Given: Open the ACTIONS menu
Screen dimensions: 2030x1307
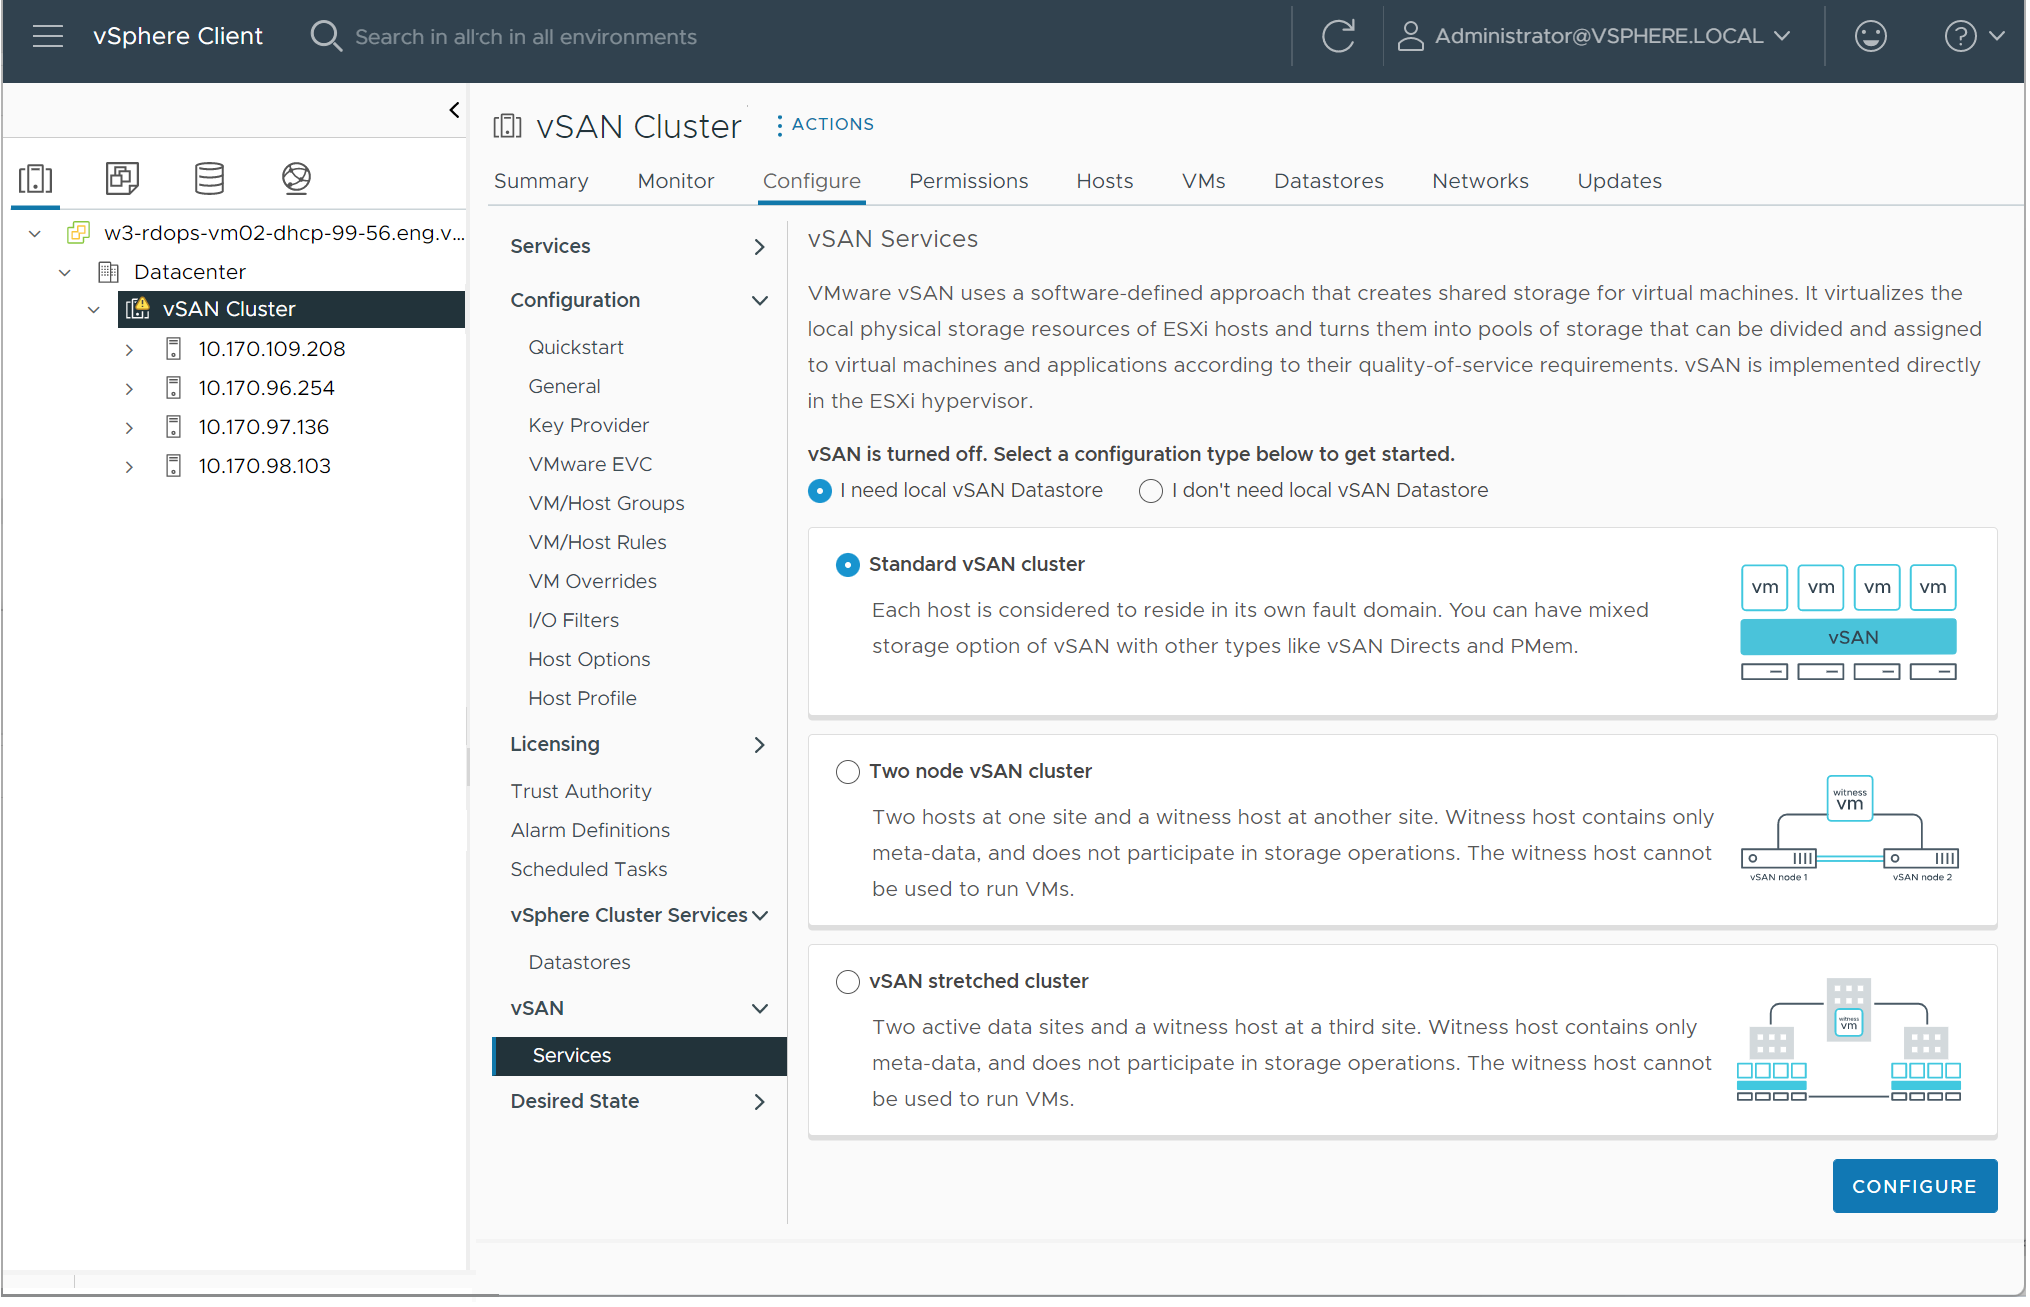Looking at the screenshot, I should (x=823, y=126).
